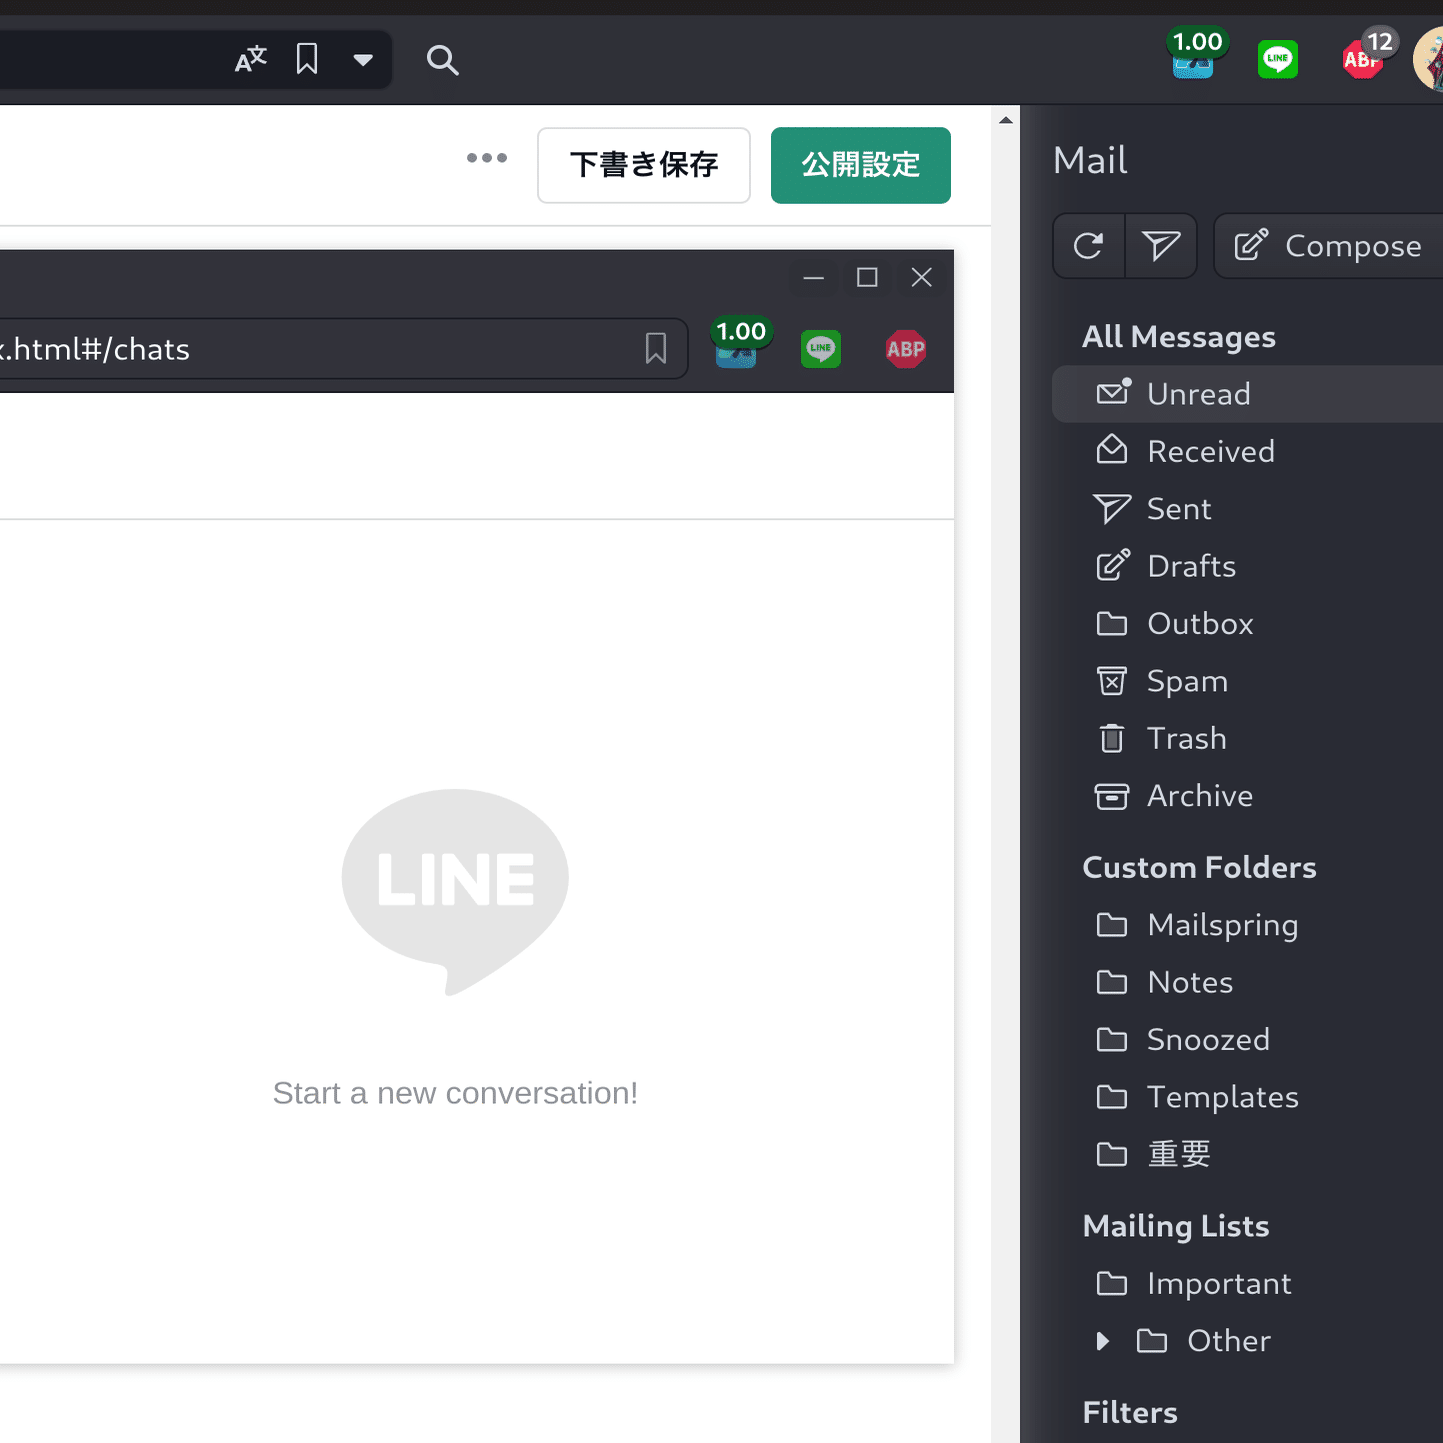Viewport: 1443px width, 1443px height.
Task: Click the Mailing Lists section heading
Action: click(x=1176, y=1226)
